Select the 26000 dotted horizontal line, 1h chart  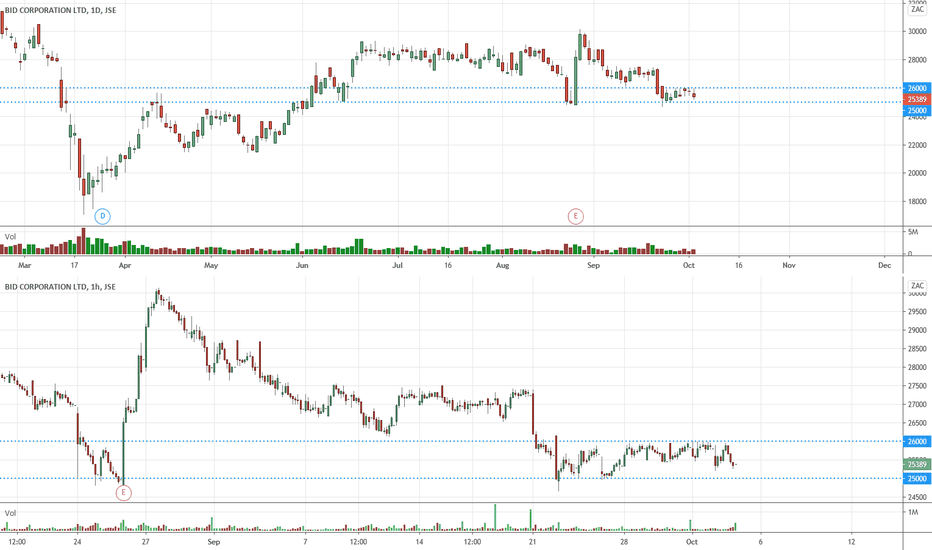point(451,441)
